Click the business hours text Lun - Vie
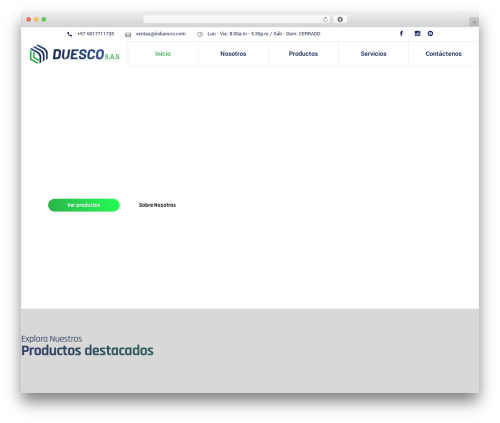 (x=264, y=34)
